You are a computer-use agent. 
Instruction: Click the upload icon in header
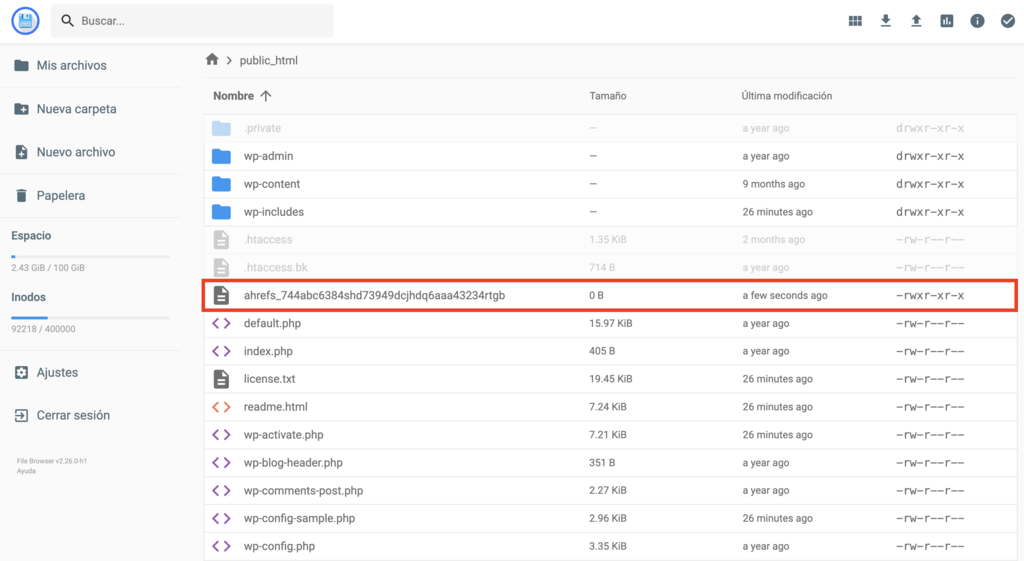916,21
